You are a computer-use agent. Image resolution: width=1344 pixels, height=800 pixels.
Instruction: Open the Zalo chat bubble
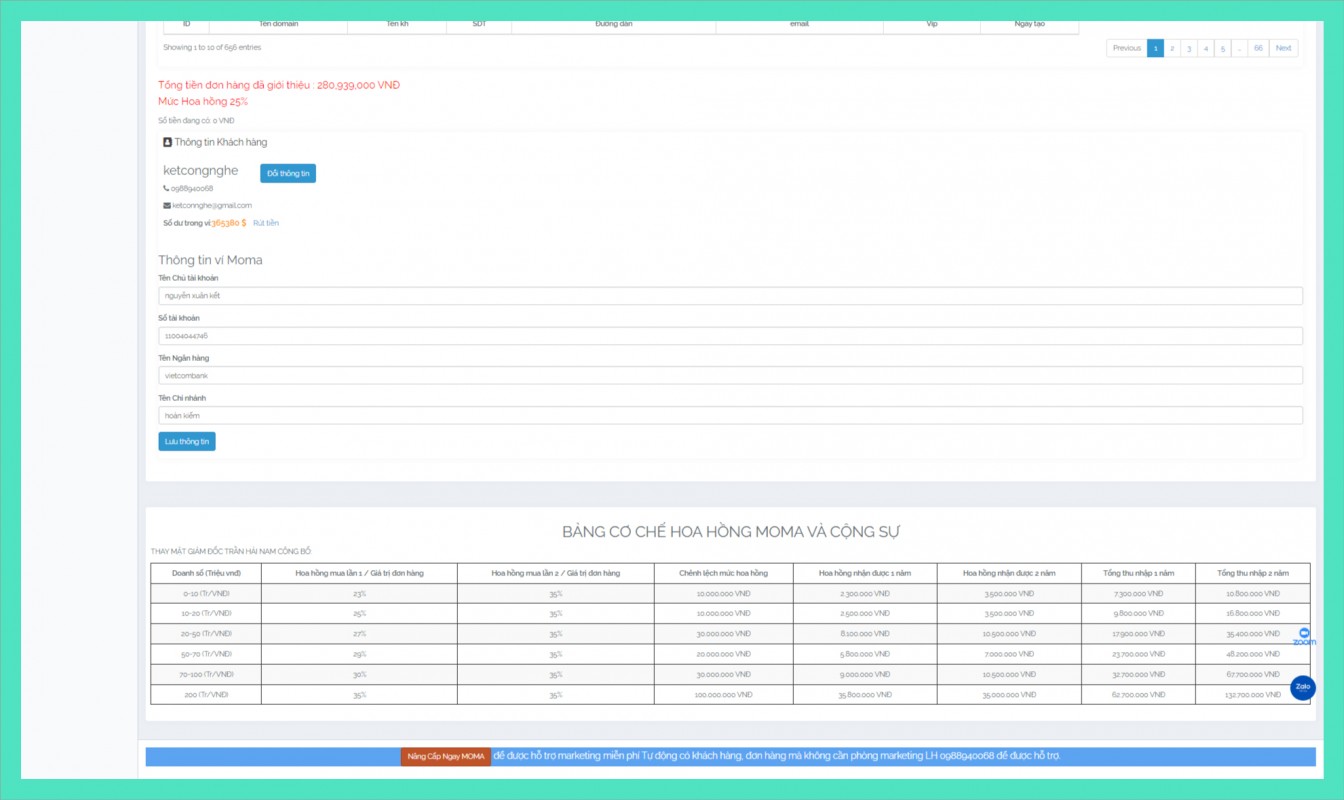(x=1302, y=688)
